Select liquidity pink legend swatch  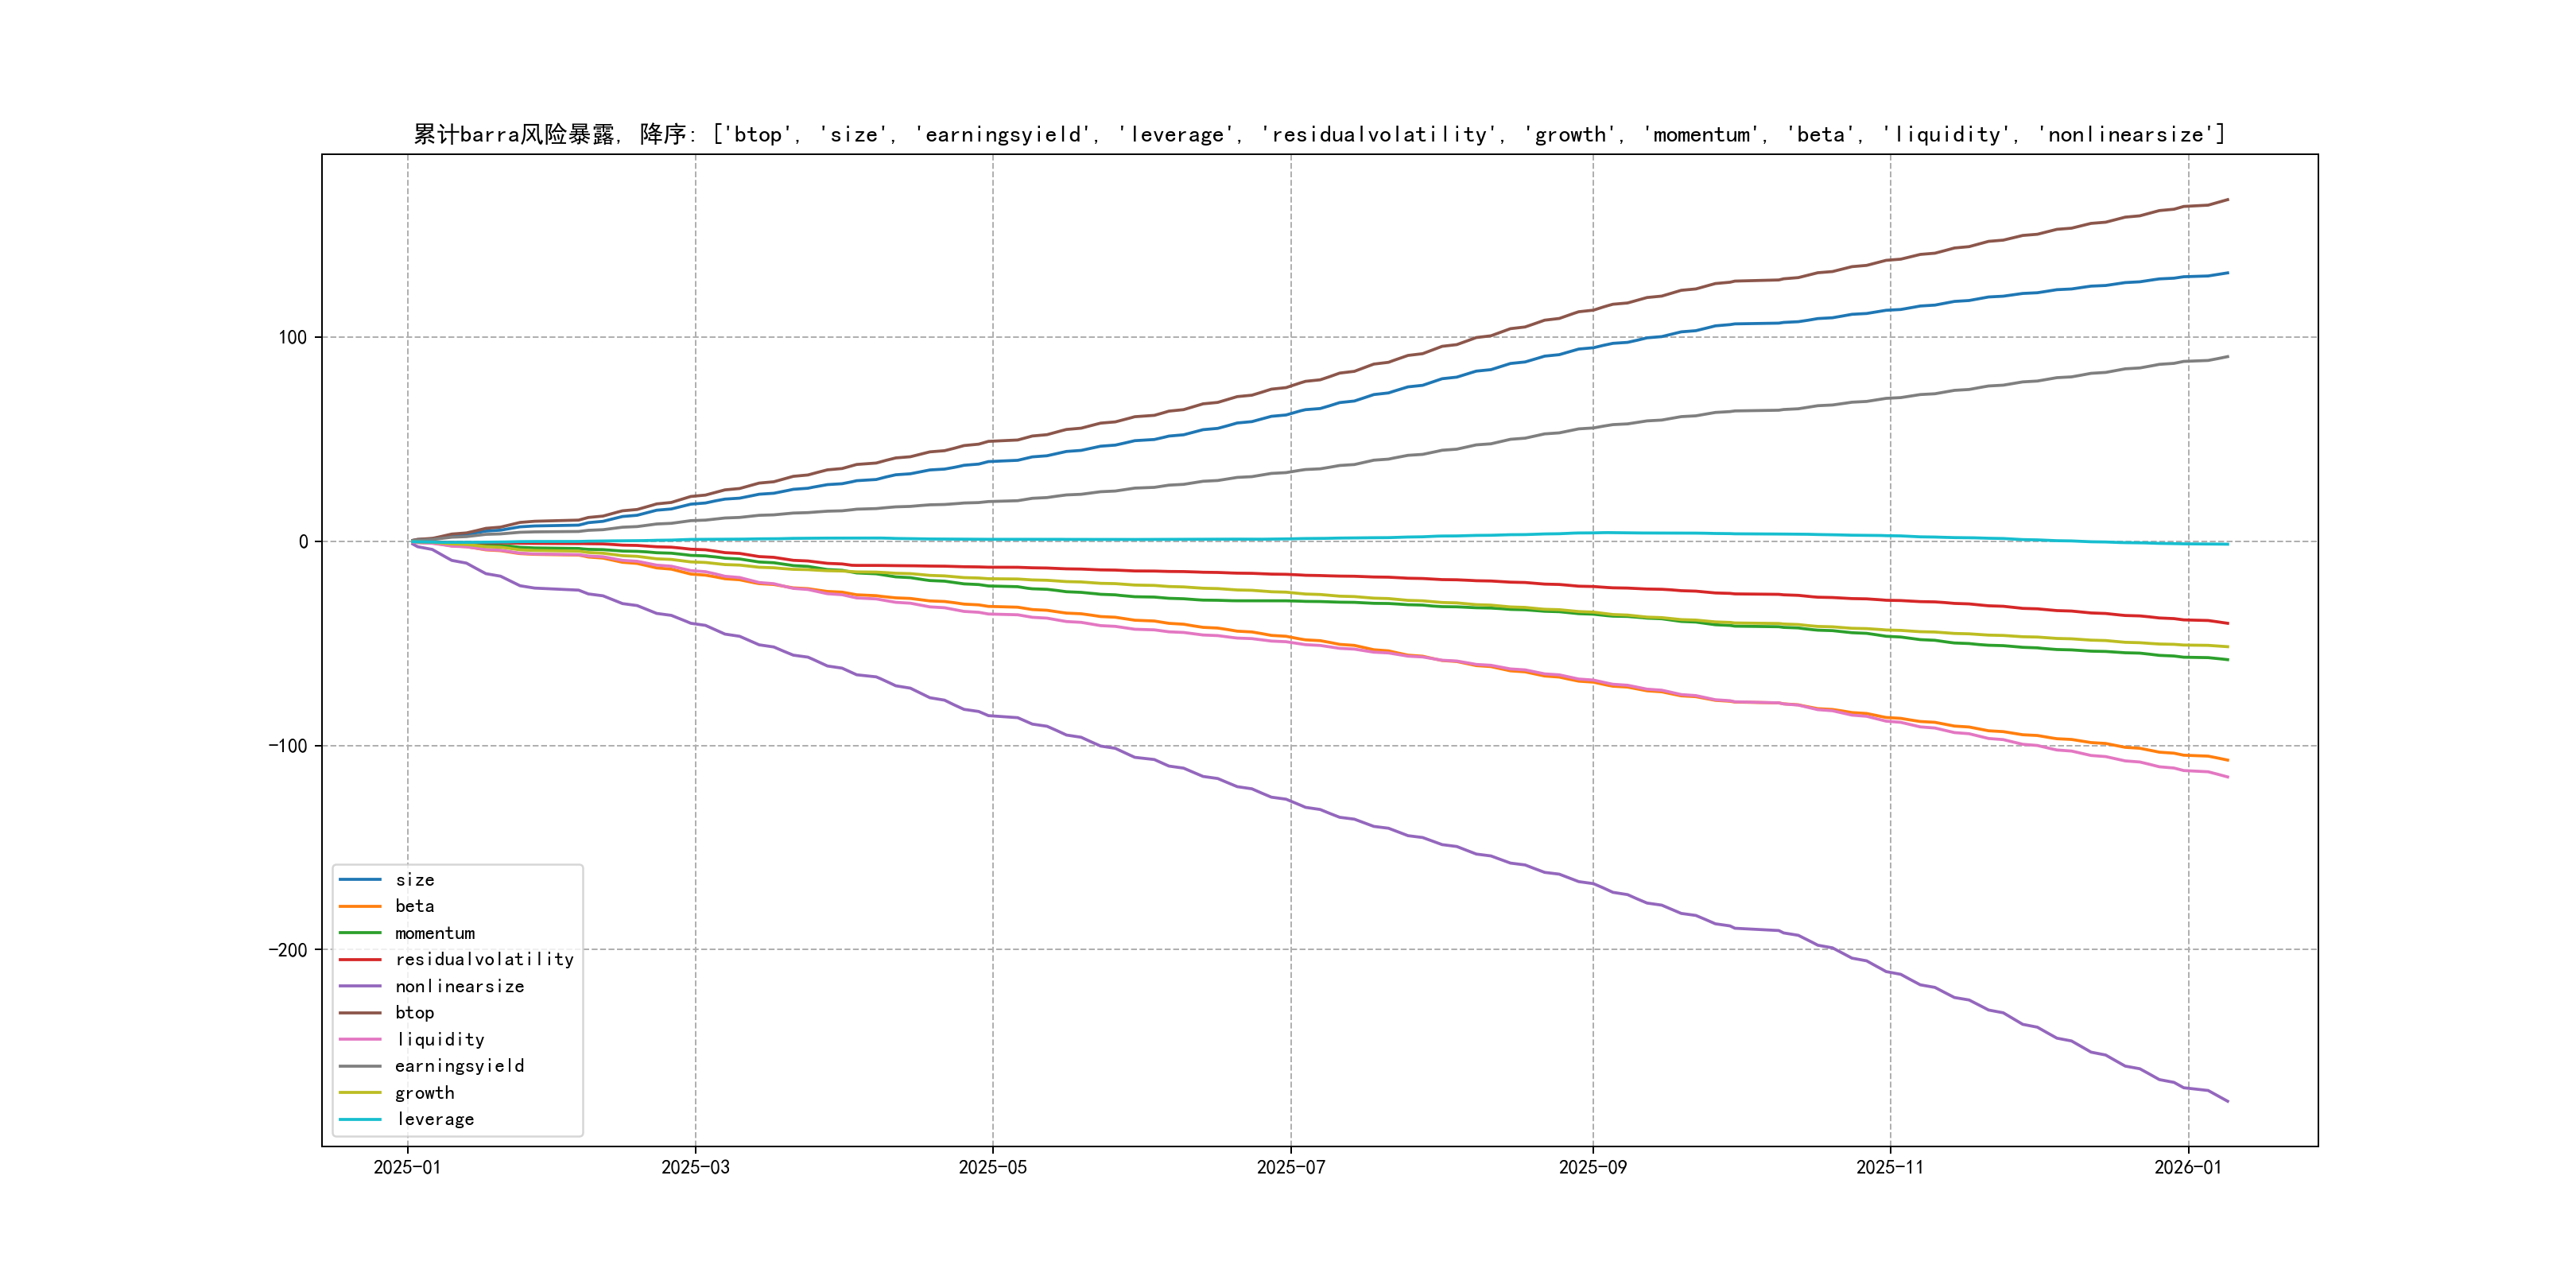(x=360, y=1040)
